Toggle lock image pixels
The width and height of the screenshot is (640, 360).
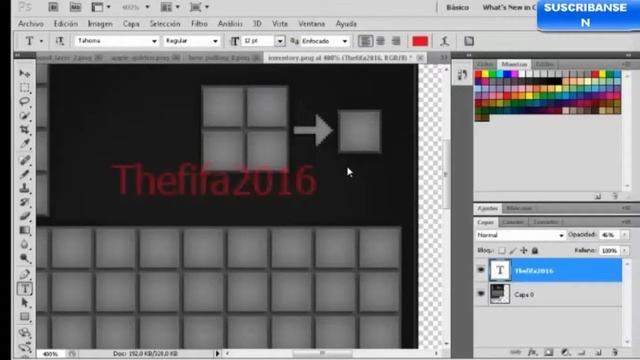[513, 251]
